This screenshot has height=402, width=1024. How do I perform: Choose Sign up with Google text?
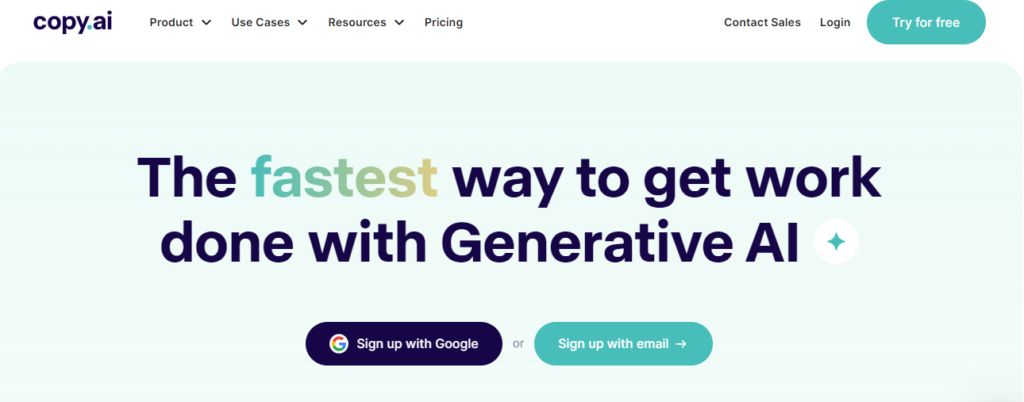pyautogui.click(x=417, y=343)
